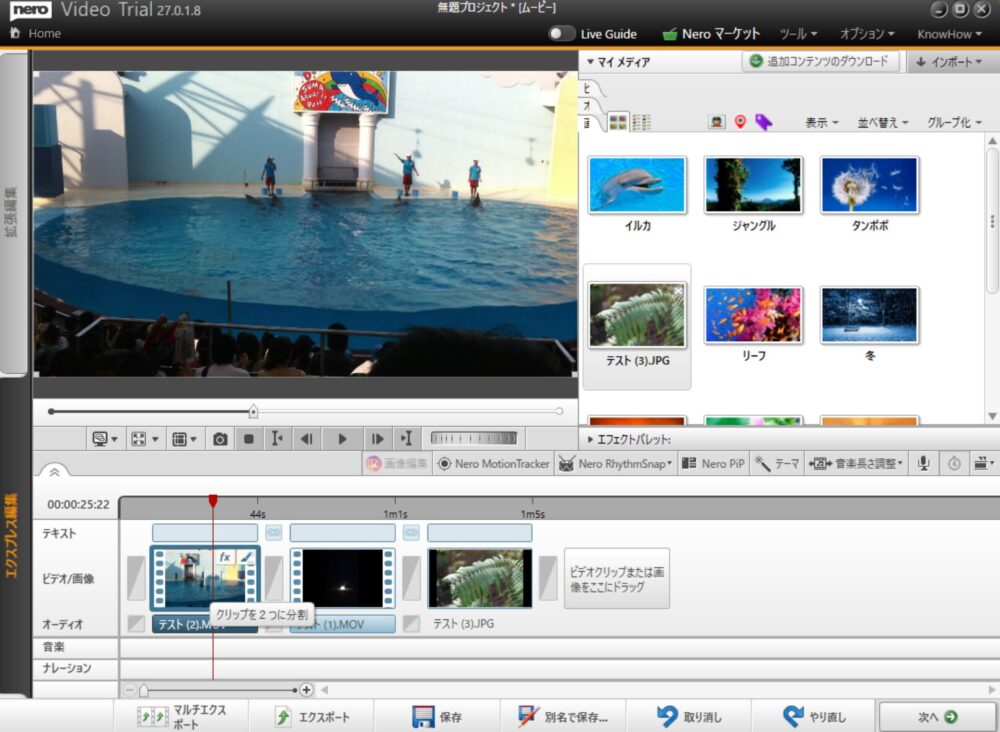The image size is (1000, 732).
Task: Collapse timeline with double chevron tab
Action: coord(54,472)
